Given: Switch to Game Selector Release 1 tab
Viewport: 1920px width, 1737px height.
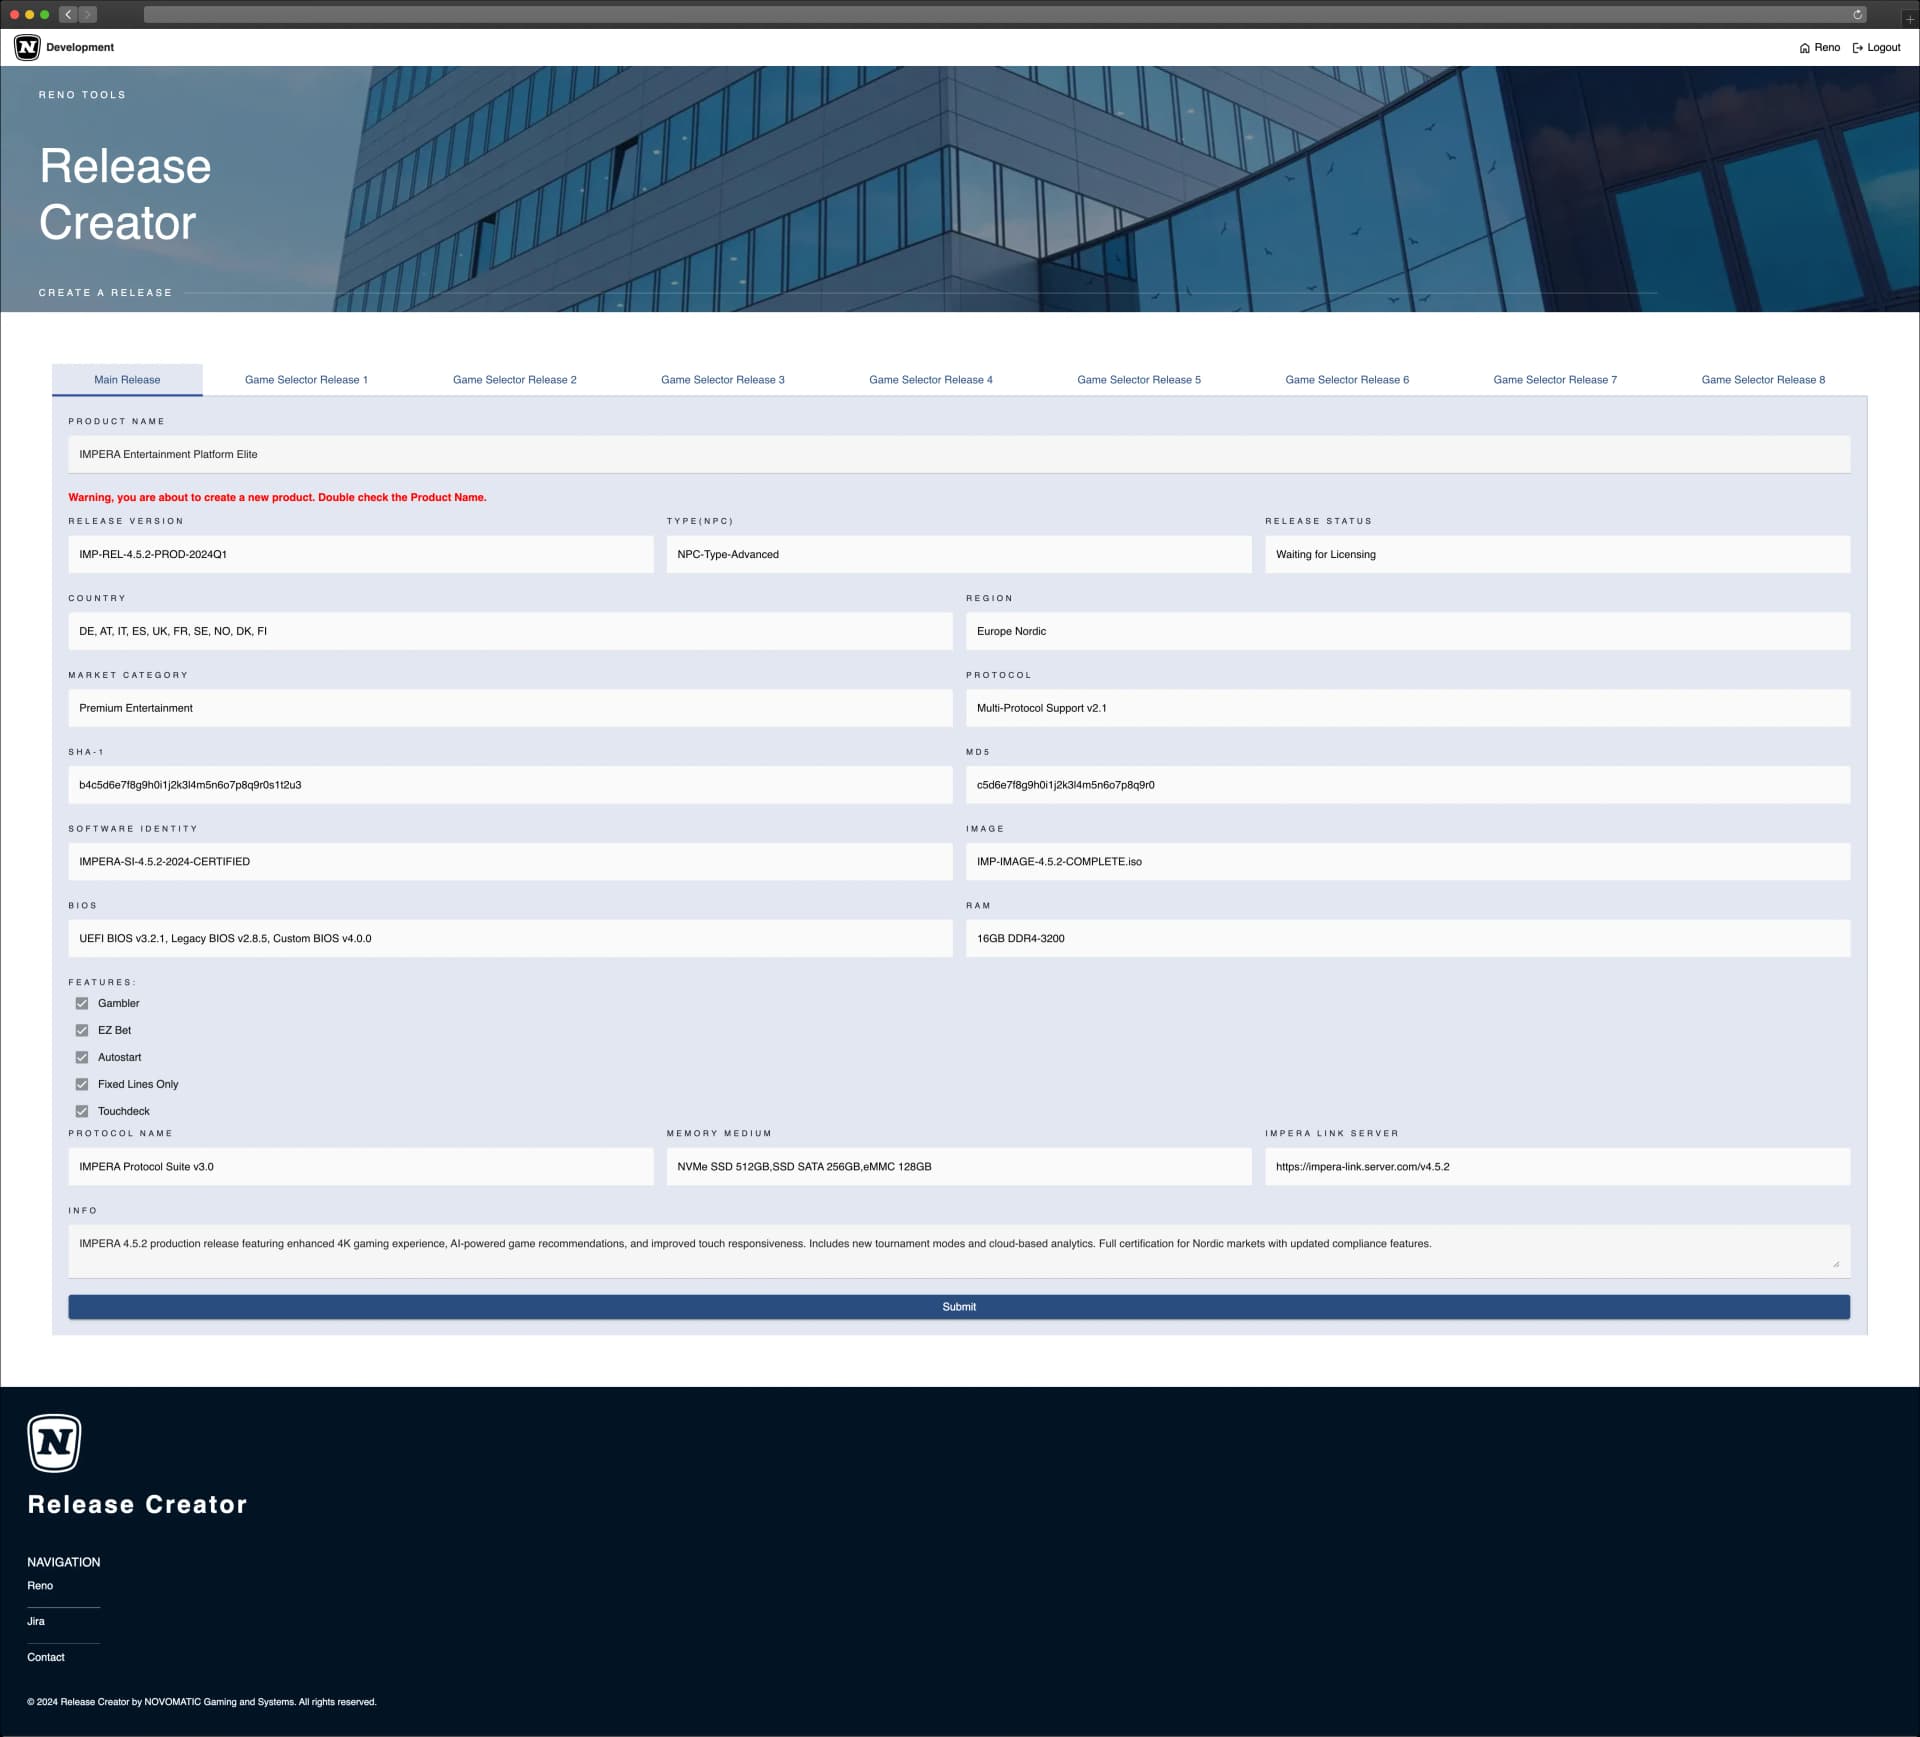Looking at the screenshot, I should coord(306,380).
